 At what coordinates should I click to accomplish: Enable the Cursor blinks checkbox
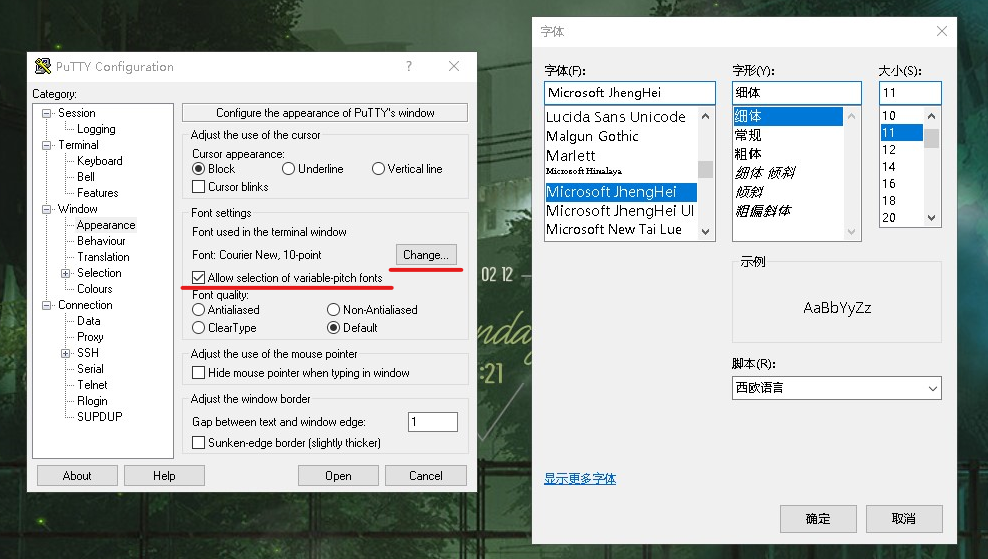[198, 187]
